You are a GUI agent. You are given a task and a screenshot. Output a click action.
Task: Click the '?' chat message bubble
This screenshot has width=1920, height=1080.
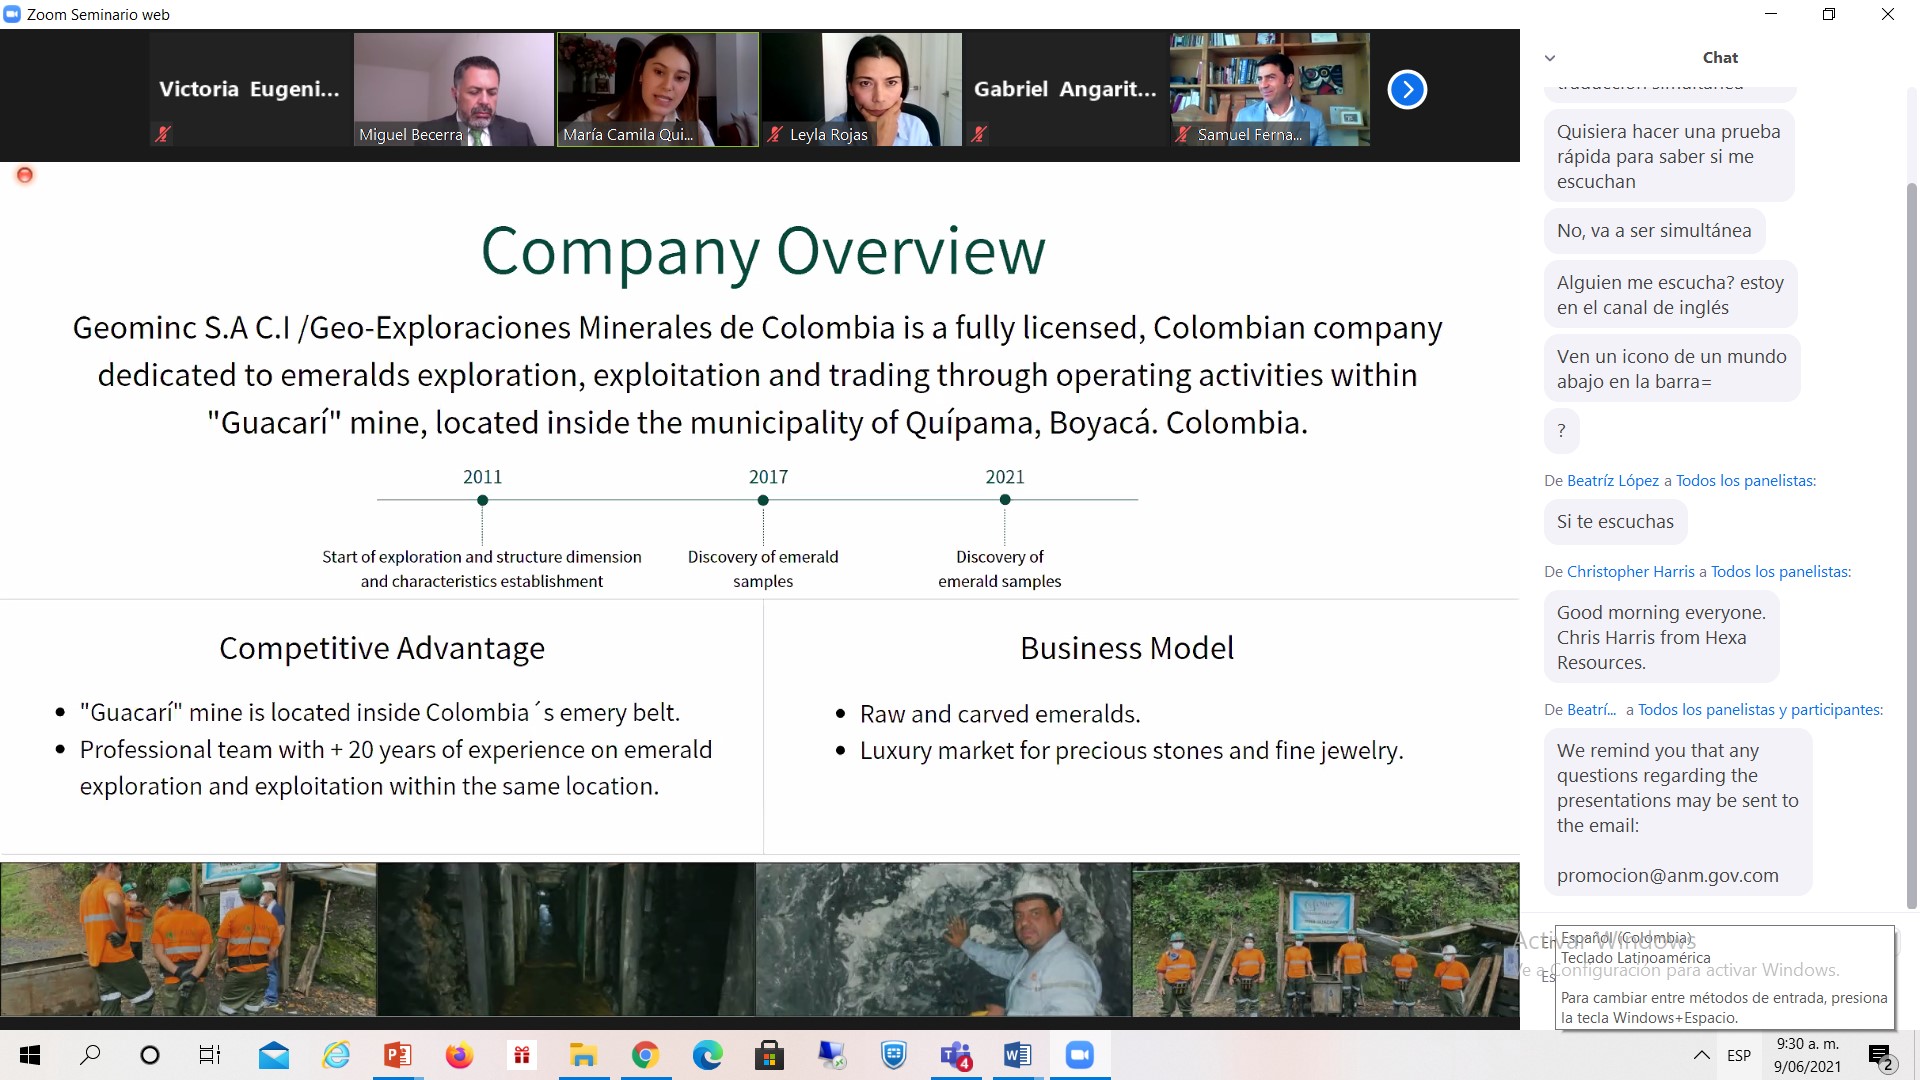coord(1561,432)
